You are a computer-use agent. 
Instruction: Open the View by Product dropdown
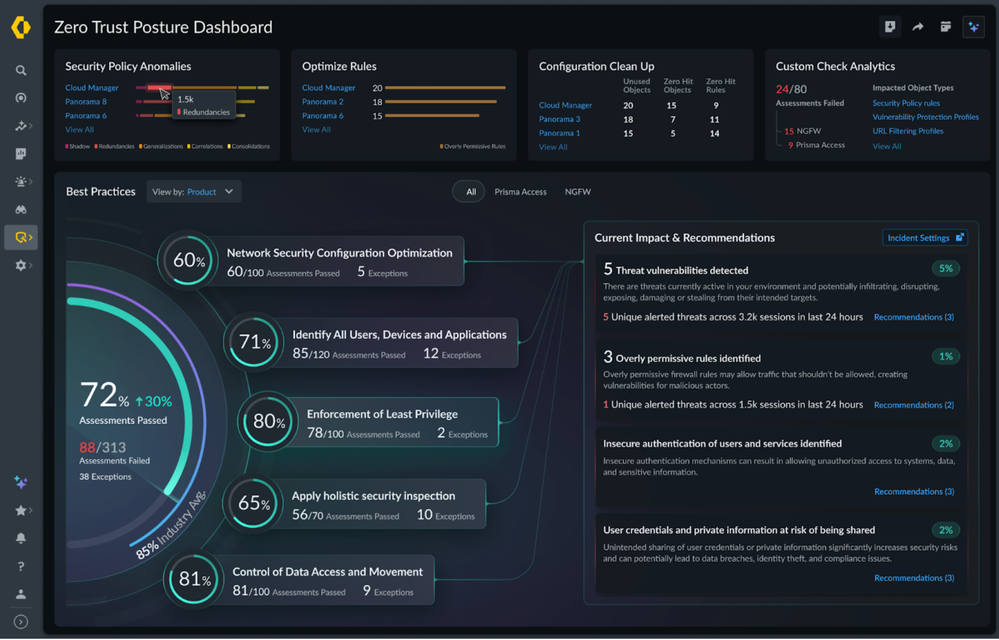(194, 192)
